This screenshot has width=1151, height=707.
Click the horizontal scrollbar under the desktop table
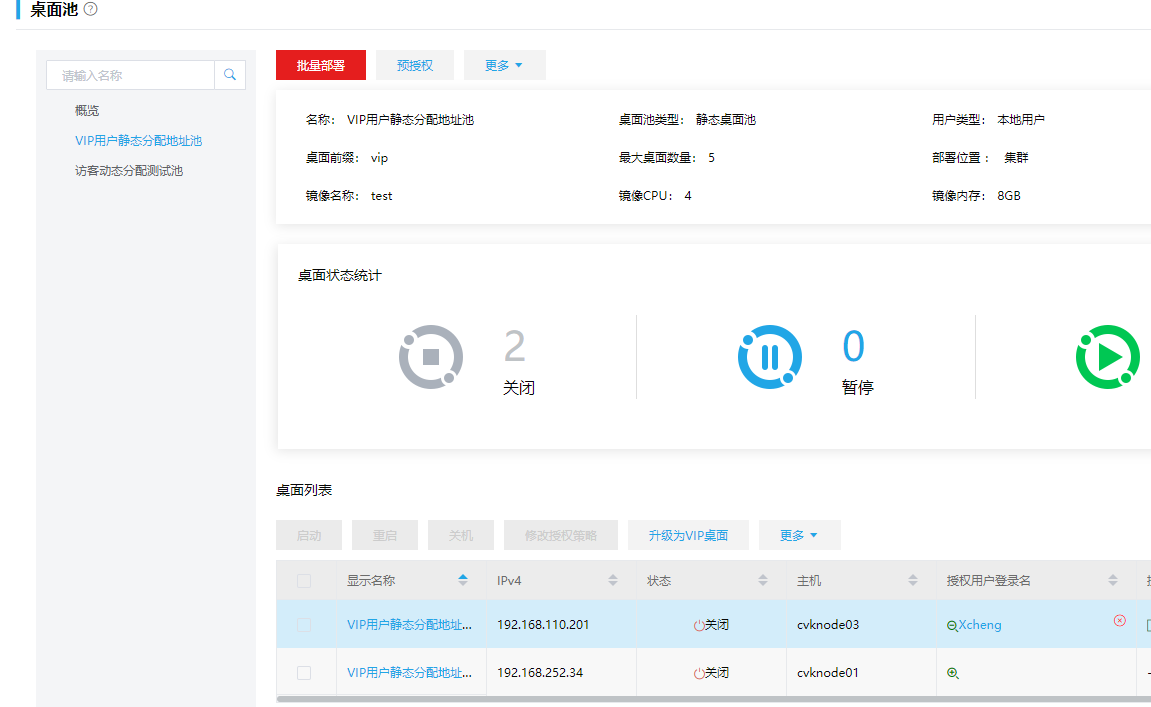tap(700, 700)
